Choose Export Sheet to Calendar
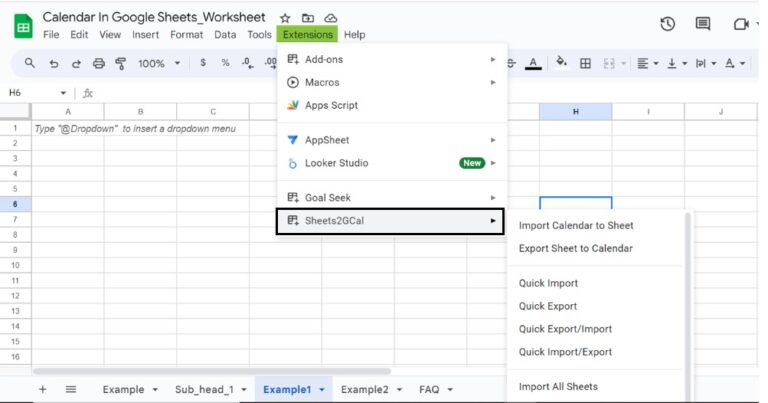This screenshot has height=403, width=768. tap(576, 248)
